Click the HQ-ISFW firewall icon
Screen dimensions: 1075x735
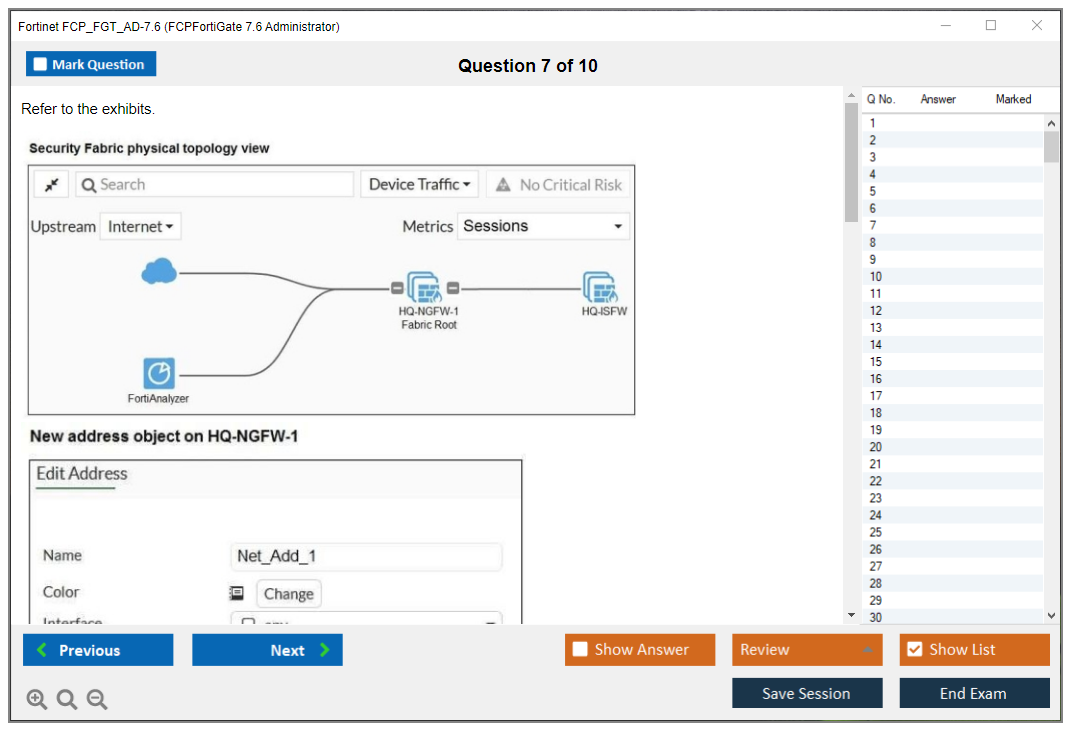[x=600, y=288]
